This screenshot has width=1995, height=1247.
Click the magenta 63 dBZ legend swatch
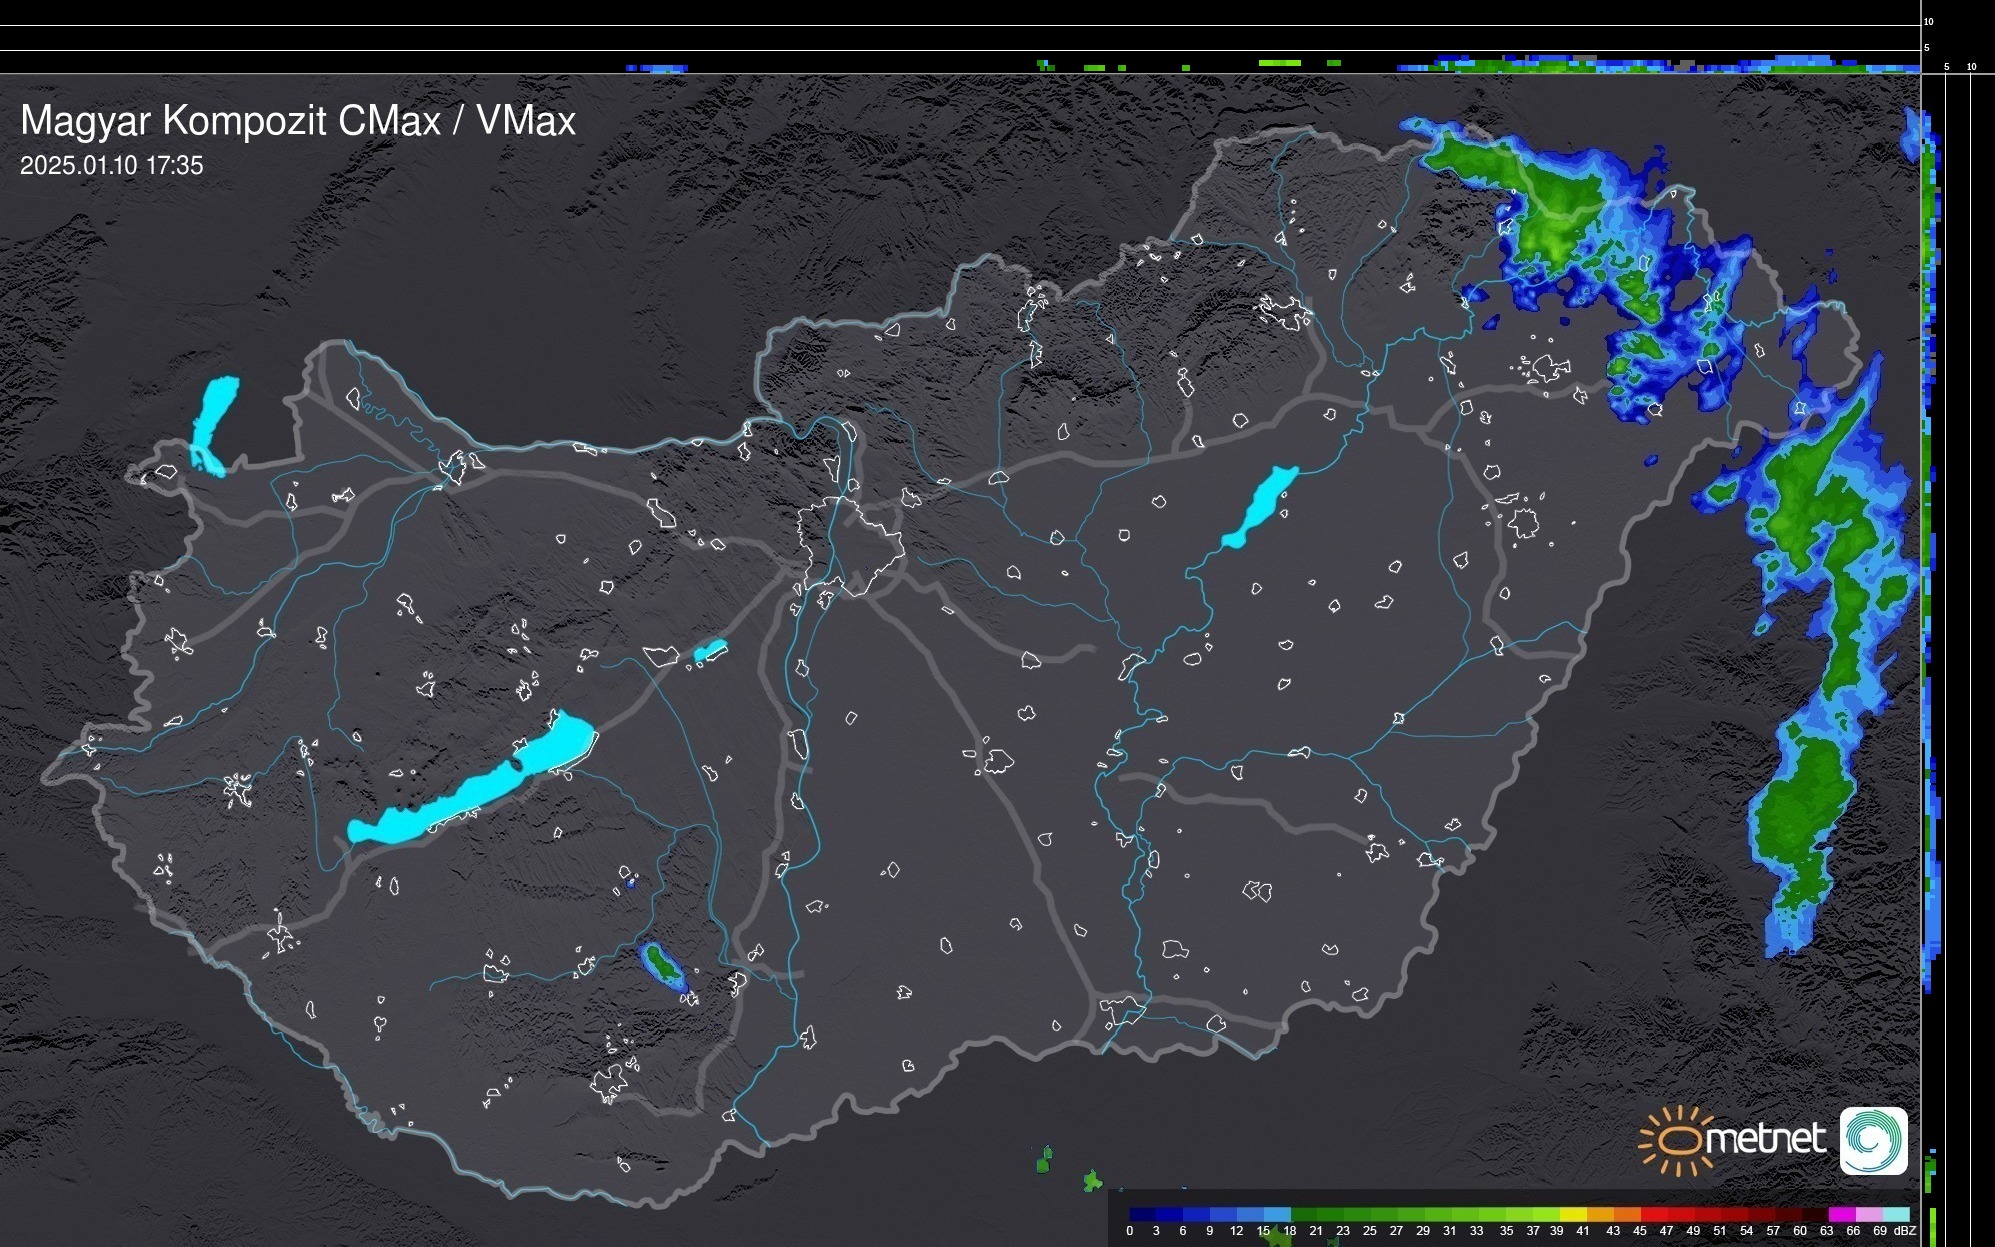click(x=1840, y=1215)
